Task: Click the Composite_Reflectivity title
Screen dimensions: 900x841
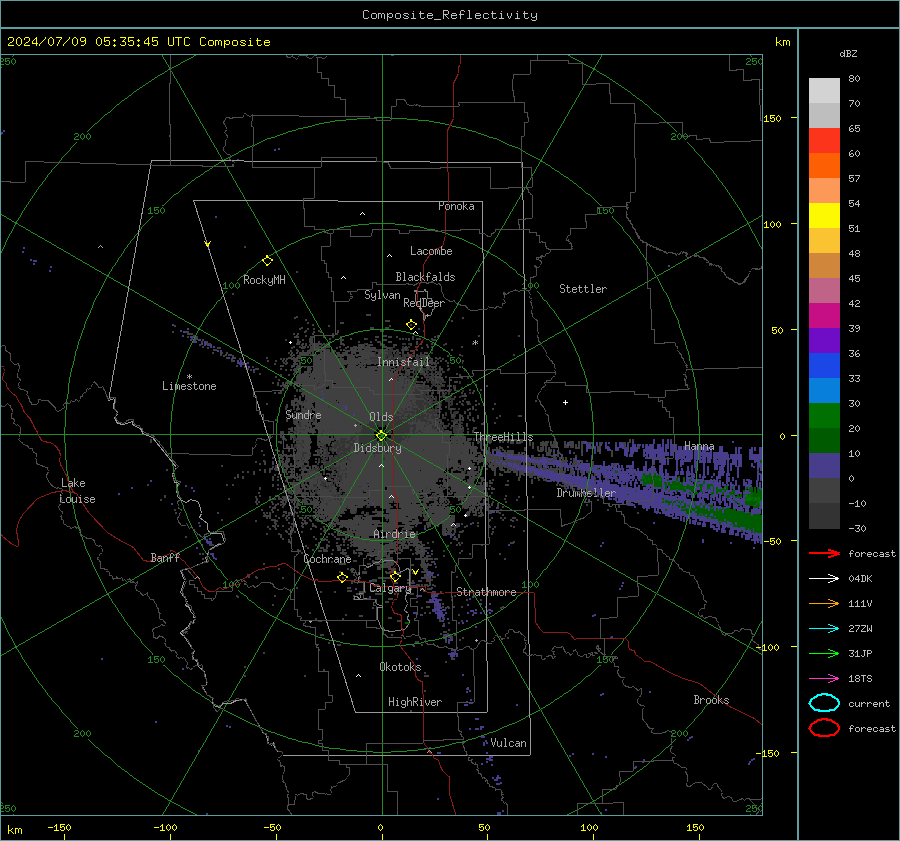Action: point(450,15)
